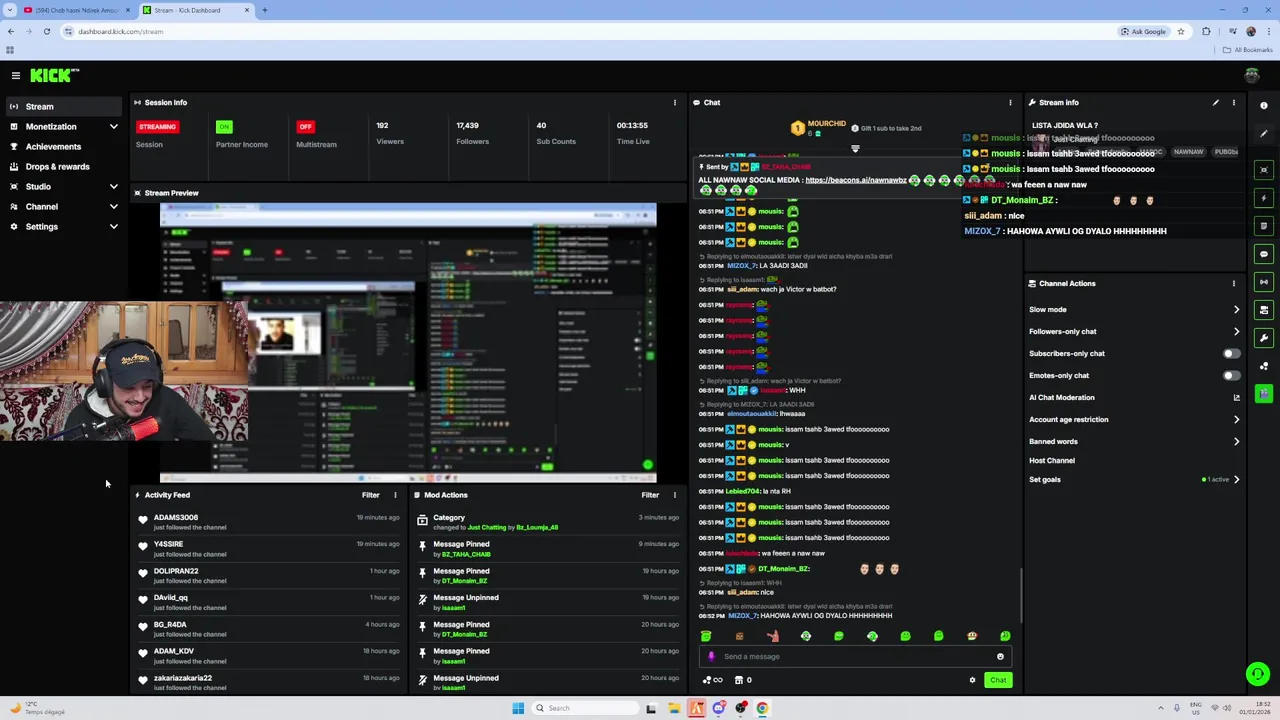Click the shop icon showing 0

(743, 680)
